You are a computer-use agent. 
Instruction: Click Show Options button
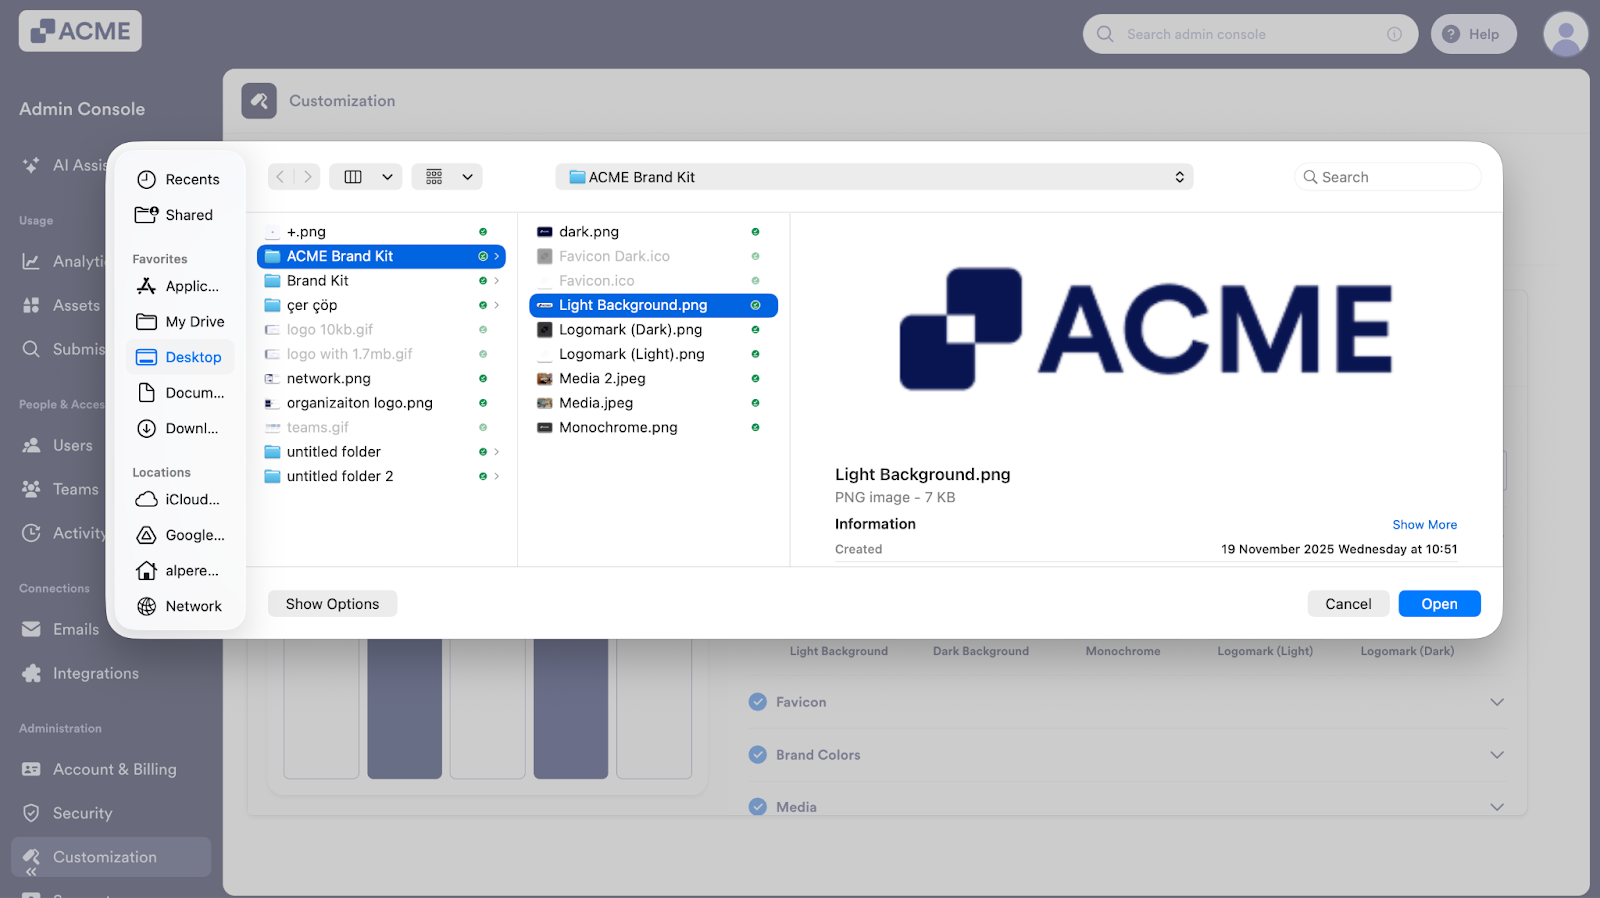pos(332,604)
